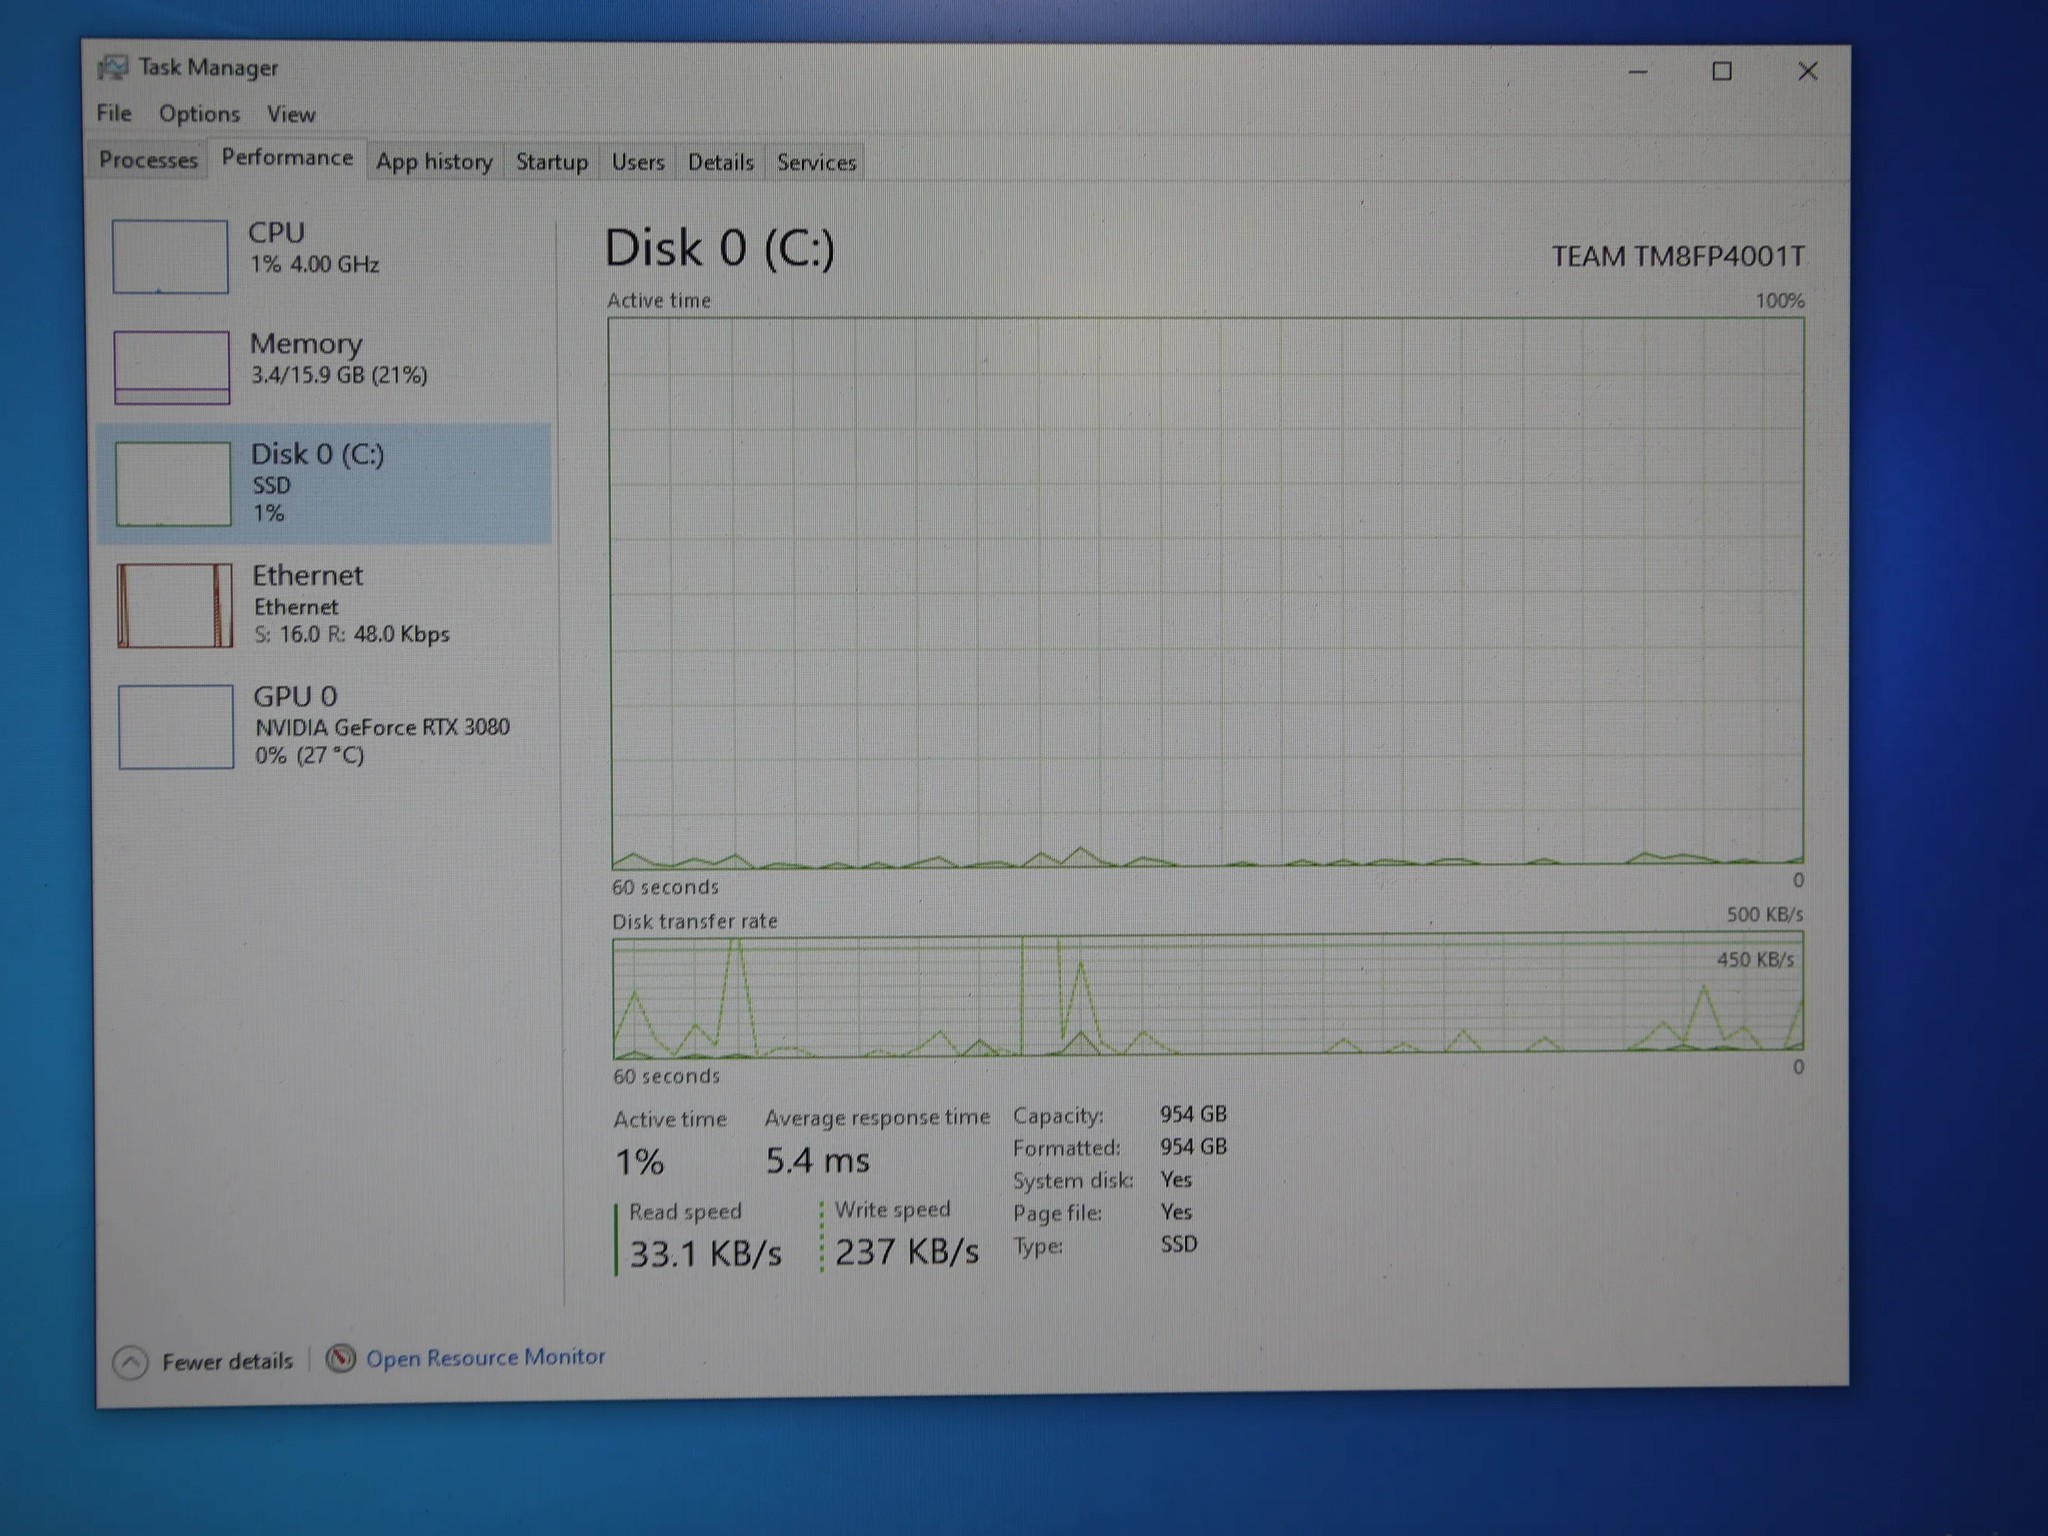Click the Average response time 5.4 ms value
2048x1536 pixels.
tap(818, 1160)
